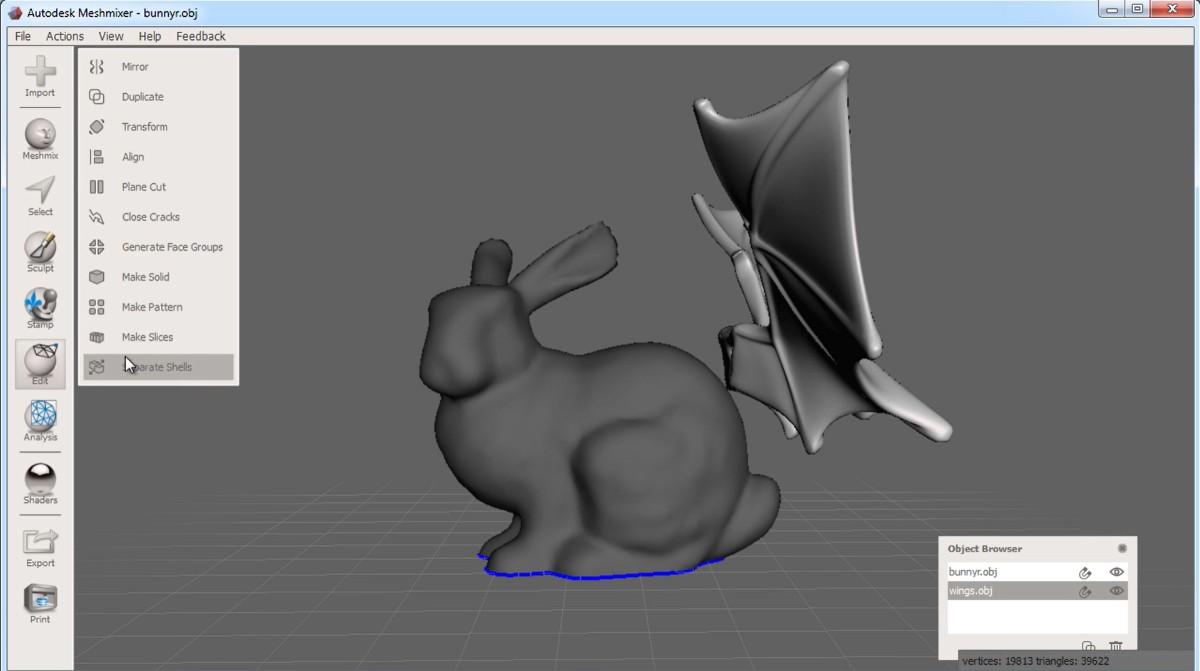Open the Actions menu
This screenshot has height=671, width=1200.
click(65, 36)
